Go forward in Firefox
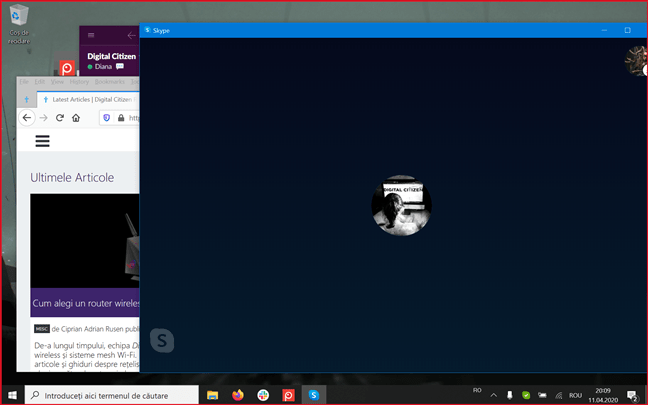This screenshot has width=648, height=405. point(43,118)
